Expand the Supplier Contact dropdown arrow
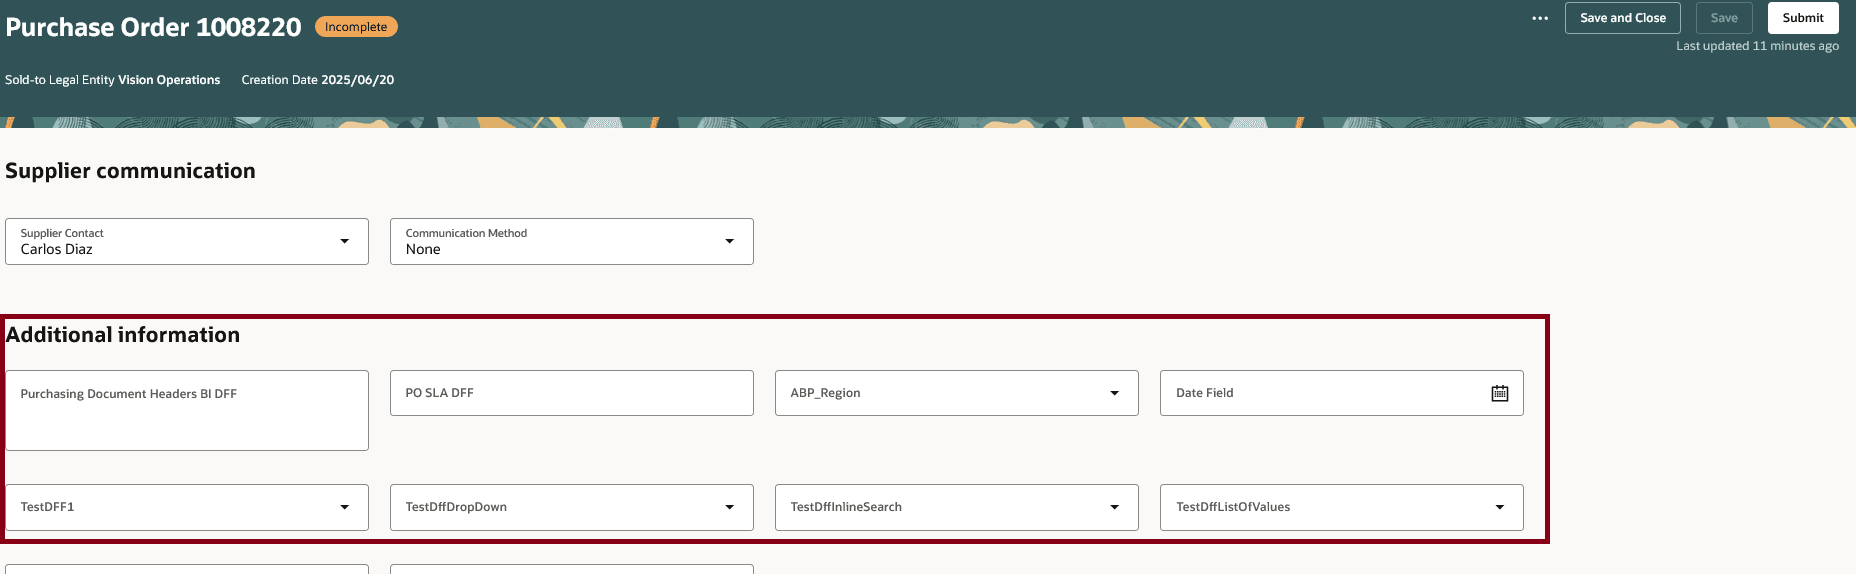This screenshot has width=1856, height=574. click(345, 241)
